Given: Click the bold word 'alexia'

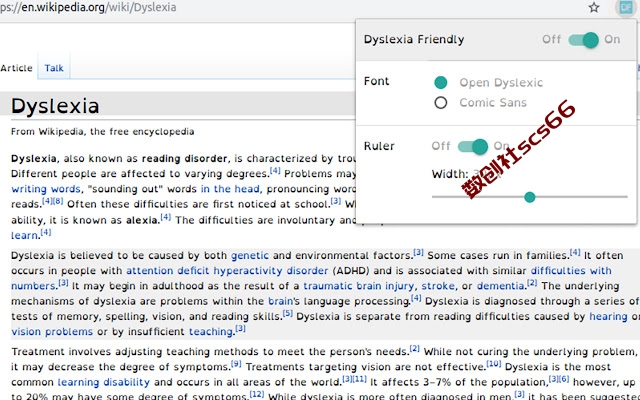Looking at the screenshot, I should [x=142, y=220].
